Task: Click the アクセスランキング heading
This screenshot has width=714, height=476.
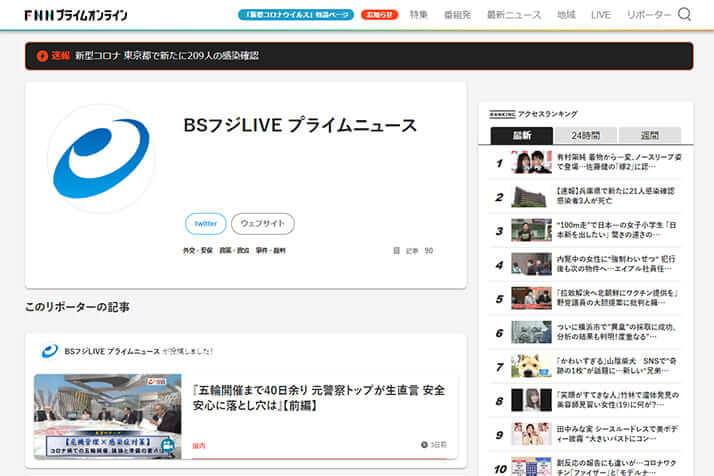Action: tap(548, 114)
